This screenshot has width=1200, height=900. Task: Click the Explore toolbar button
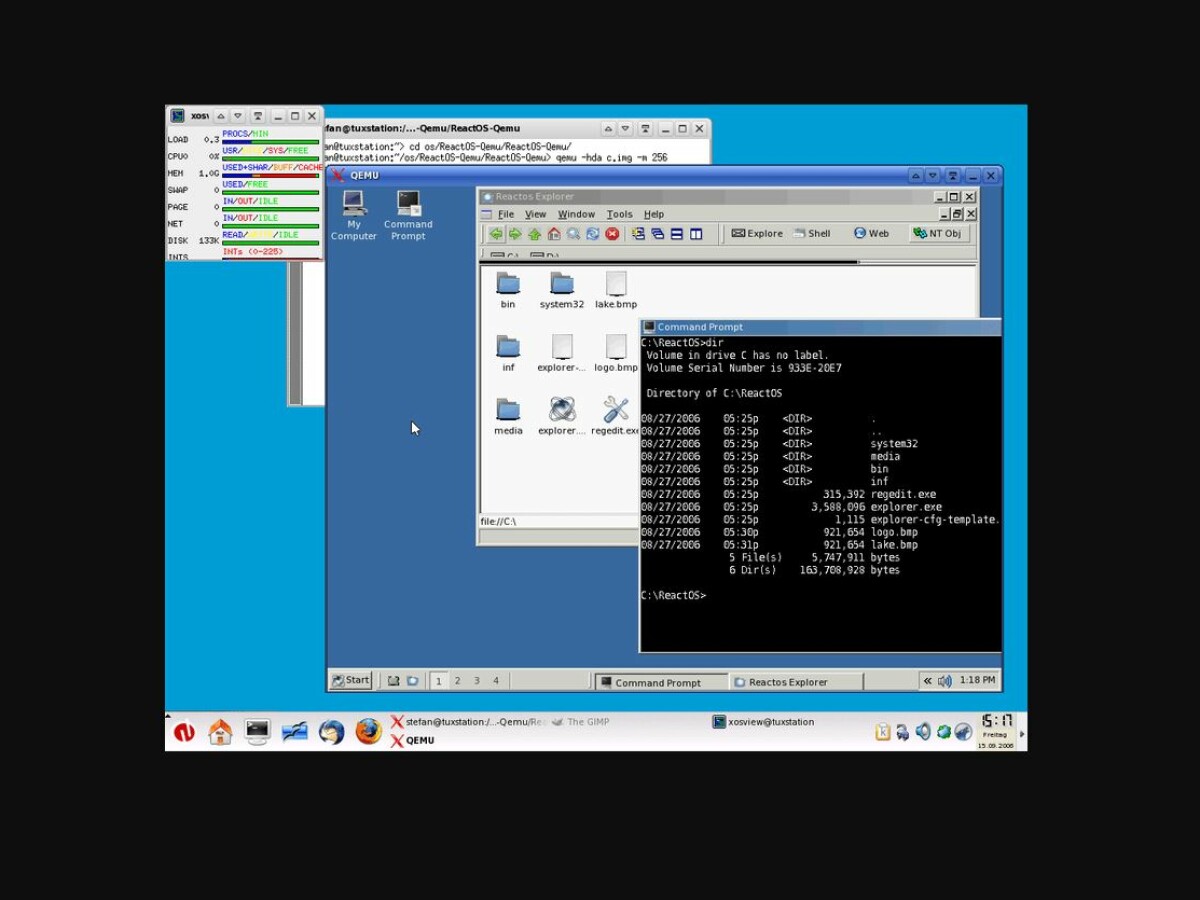coord(757,233)
